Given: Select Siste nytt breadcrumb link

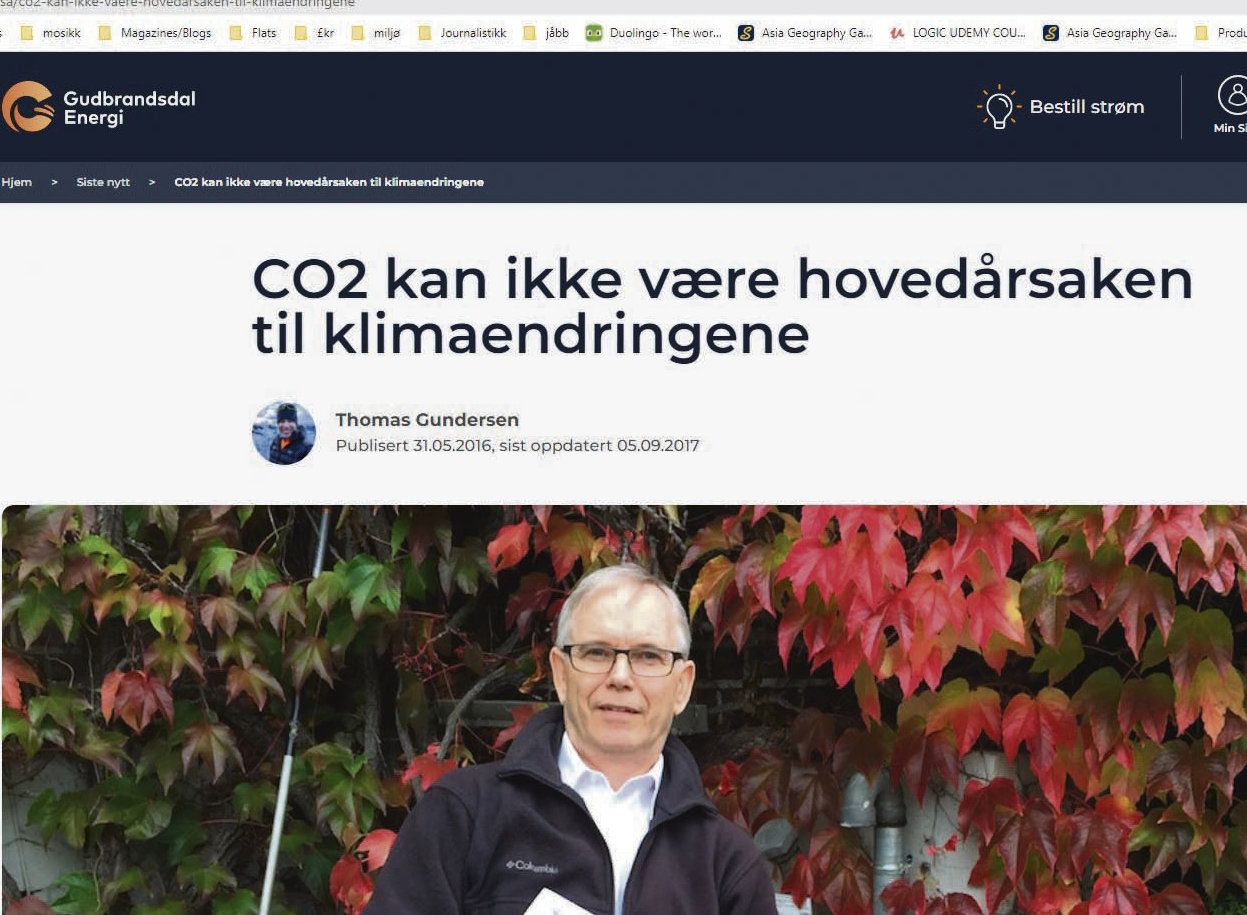Looking at the screenshot, I should pyautogui.click(x=103, y=182).
